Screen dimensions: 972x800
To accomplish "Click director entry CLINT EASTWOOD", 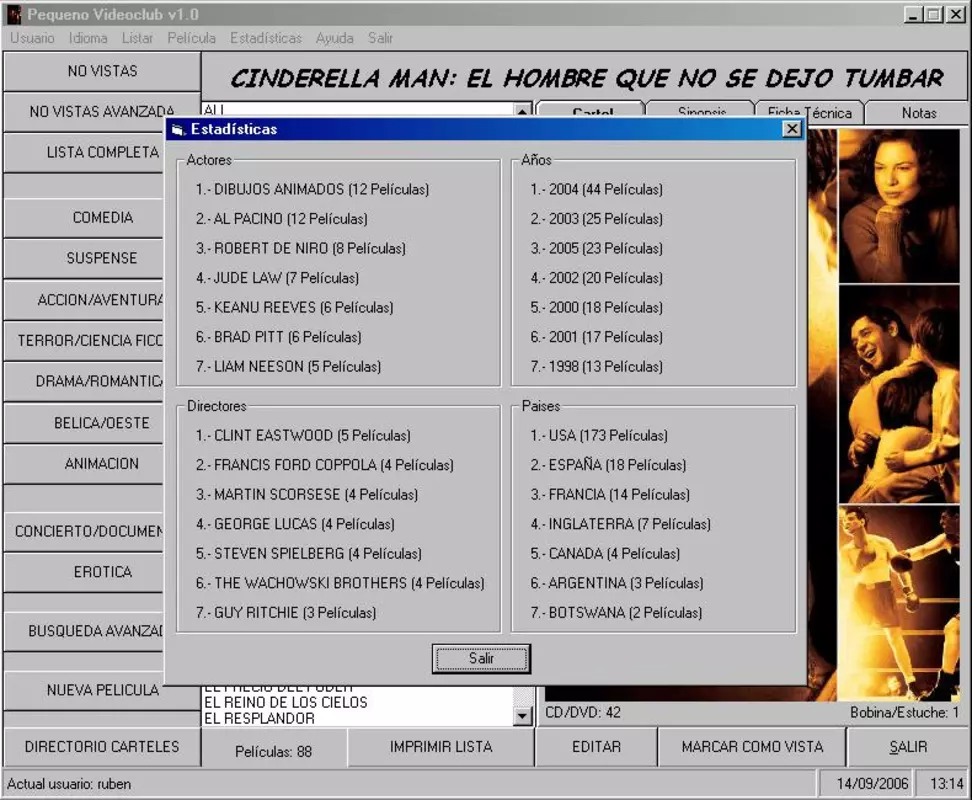I will click(x=303, y=436).
